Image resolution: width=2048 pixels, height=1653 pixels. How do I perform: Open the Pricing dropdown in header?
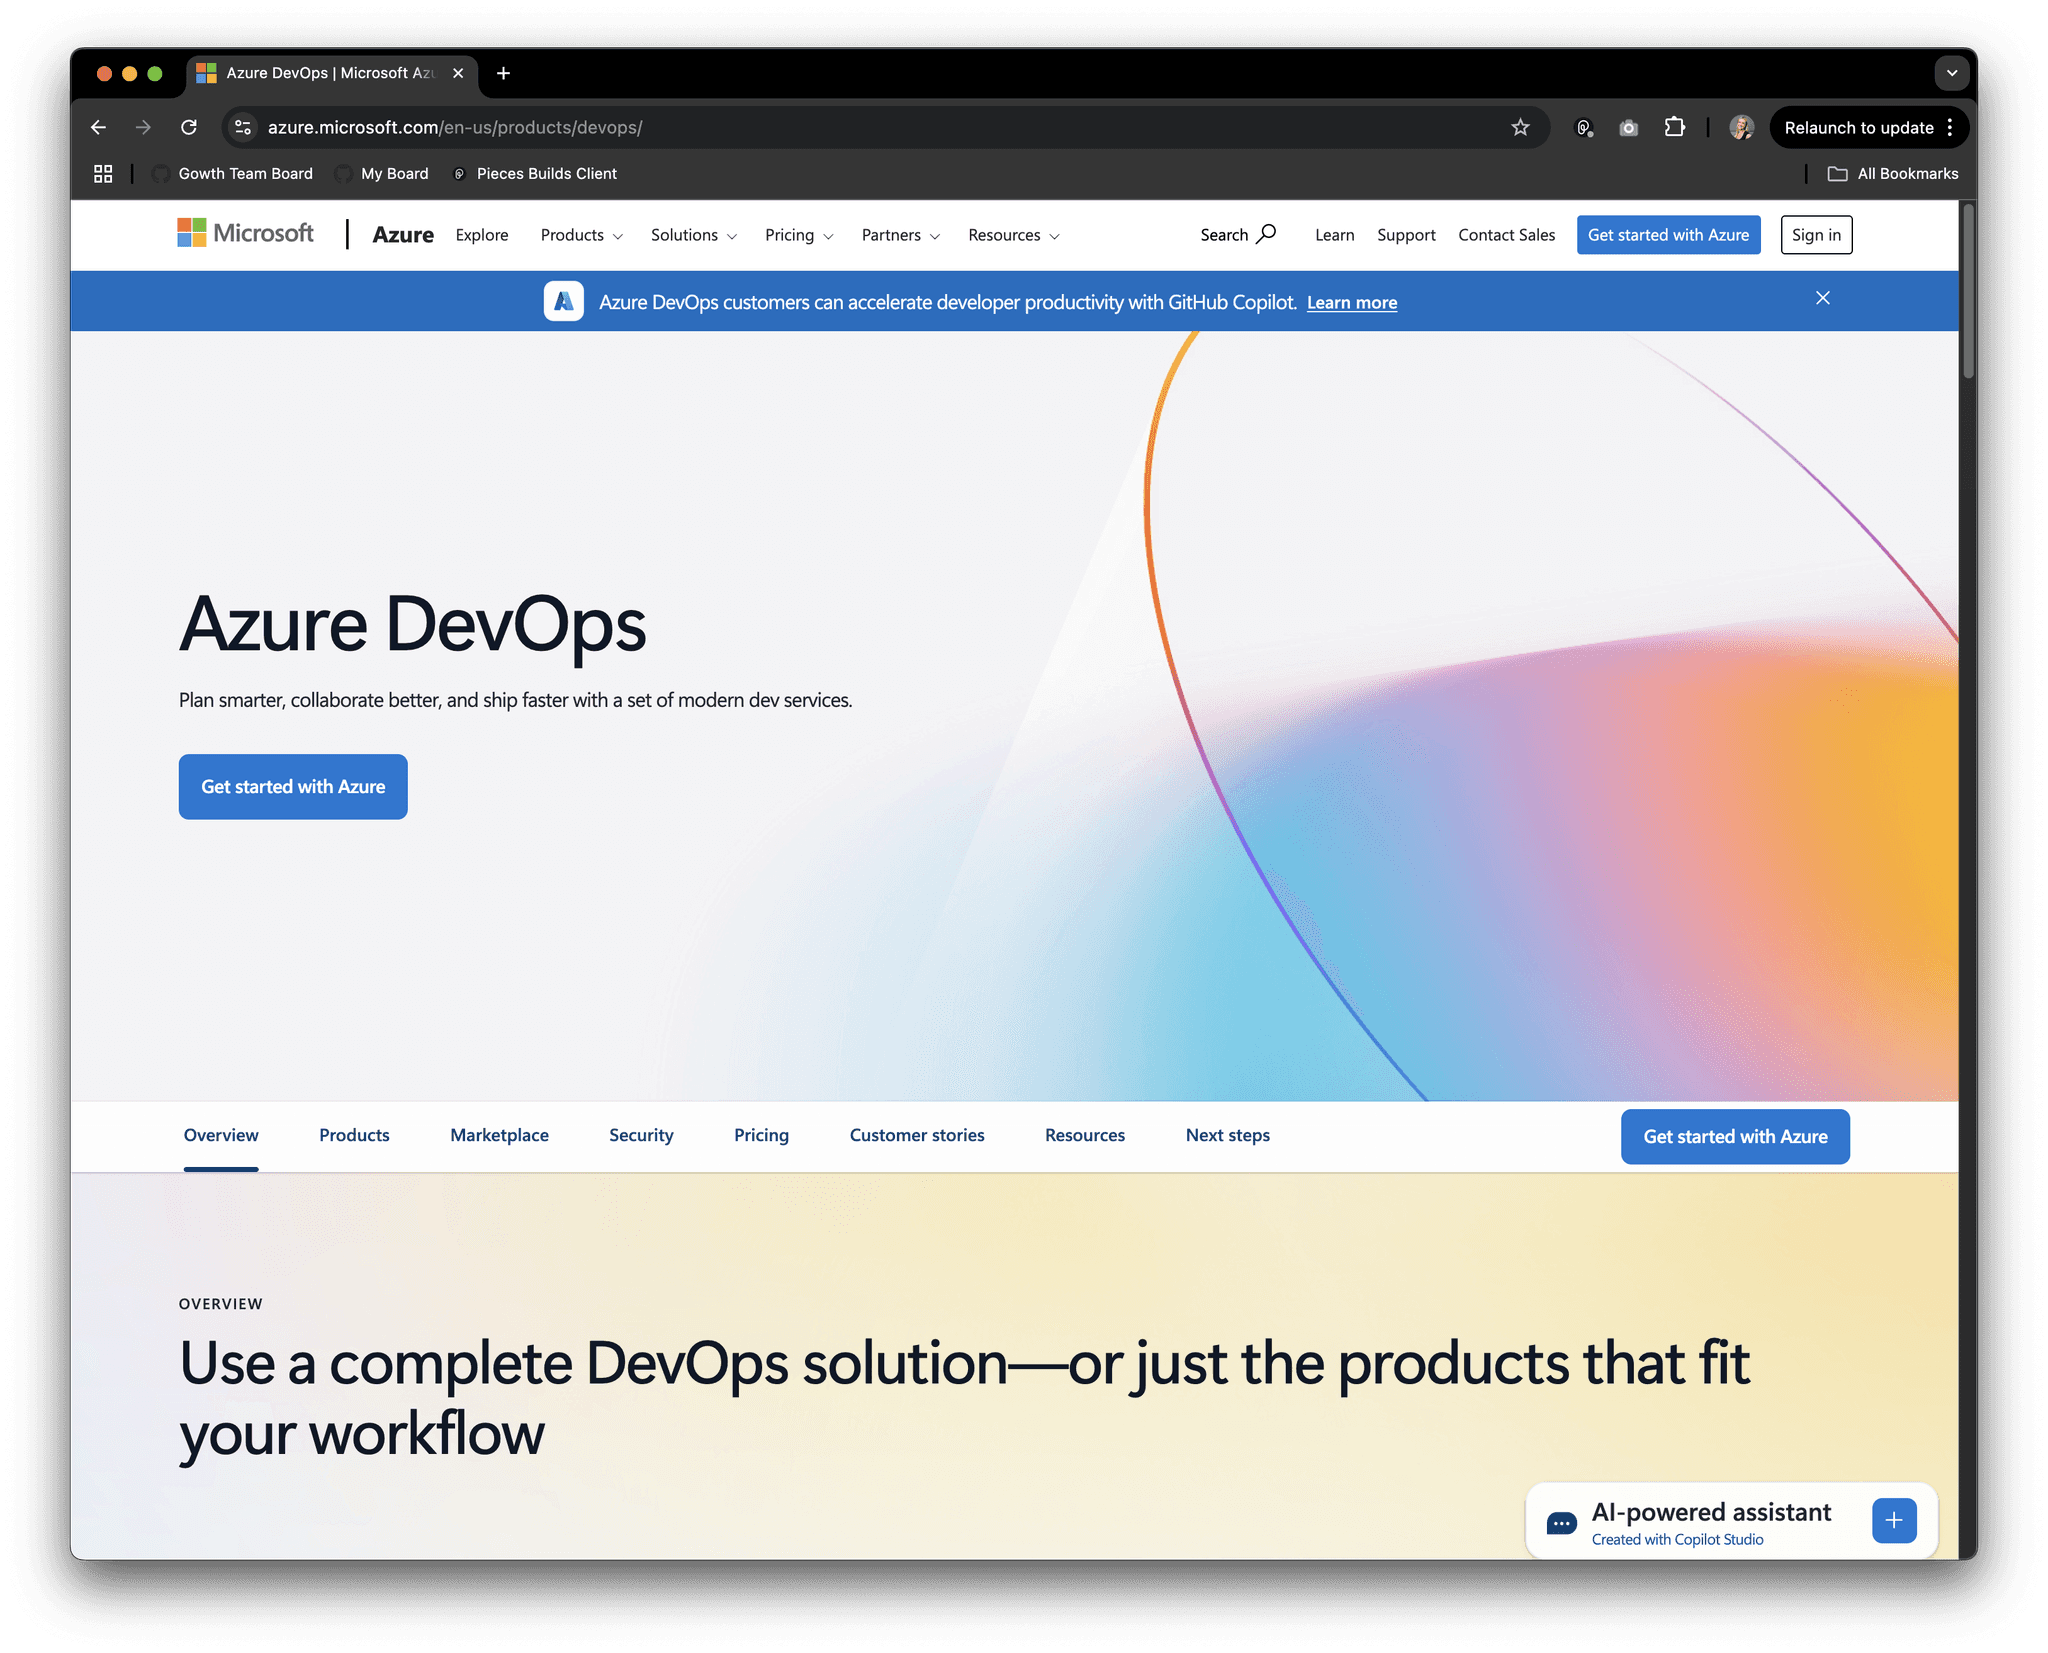[x=799, y=235]
